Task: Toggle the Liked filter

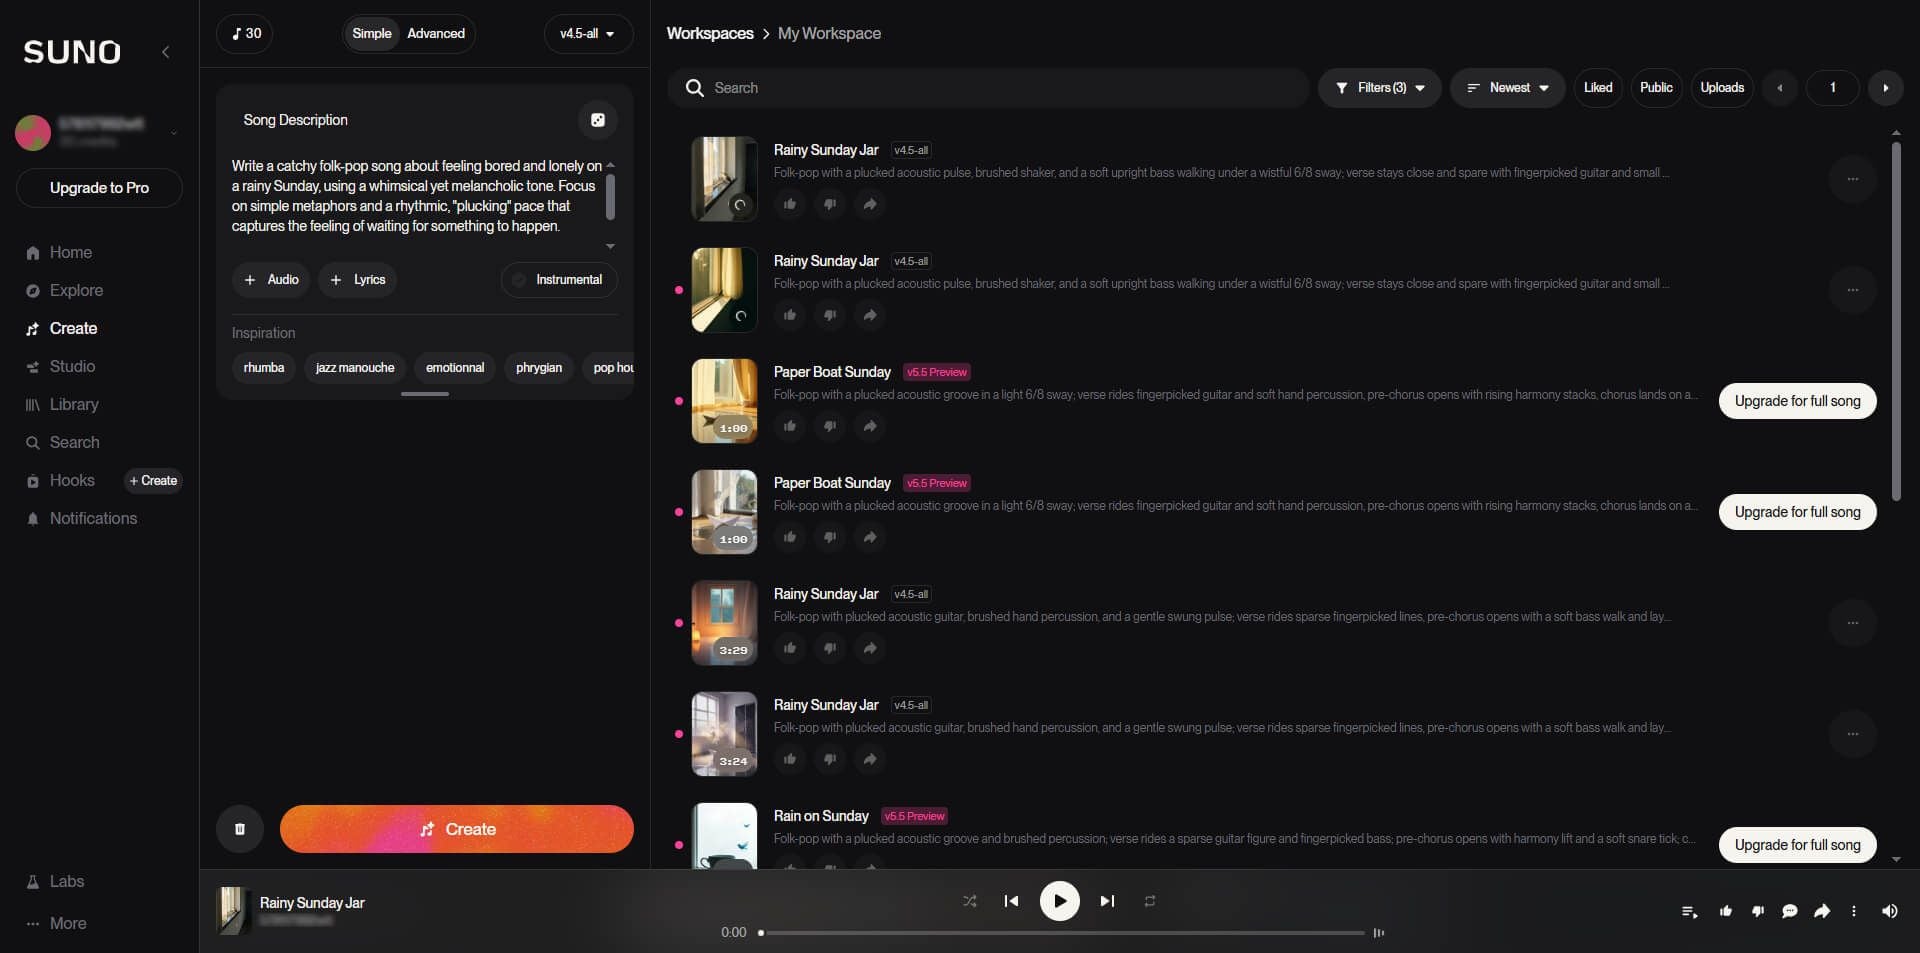Action: click(1598, 88)
